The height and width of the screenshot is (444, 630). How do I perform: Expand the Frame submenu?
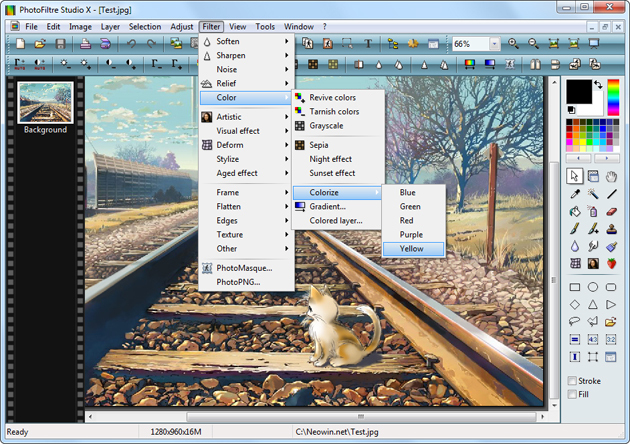coord(246,192)
